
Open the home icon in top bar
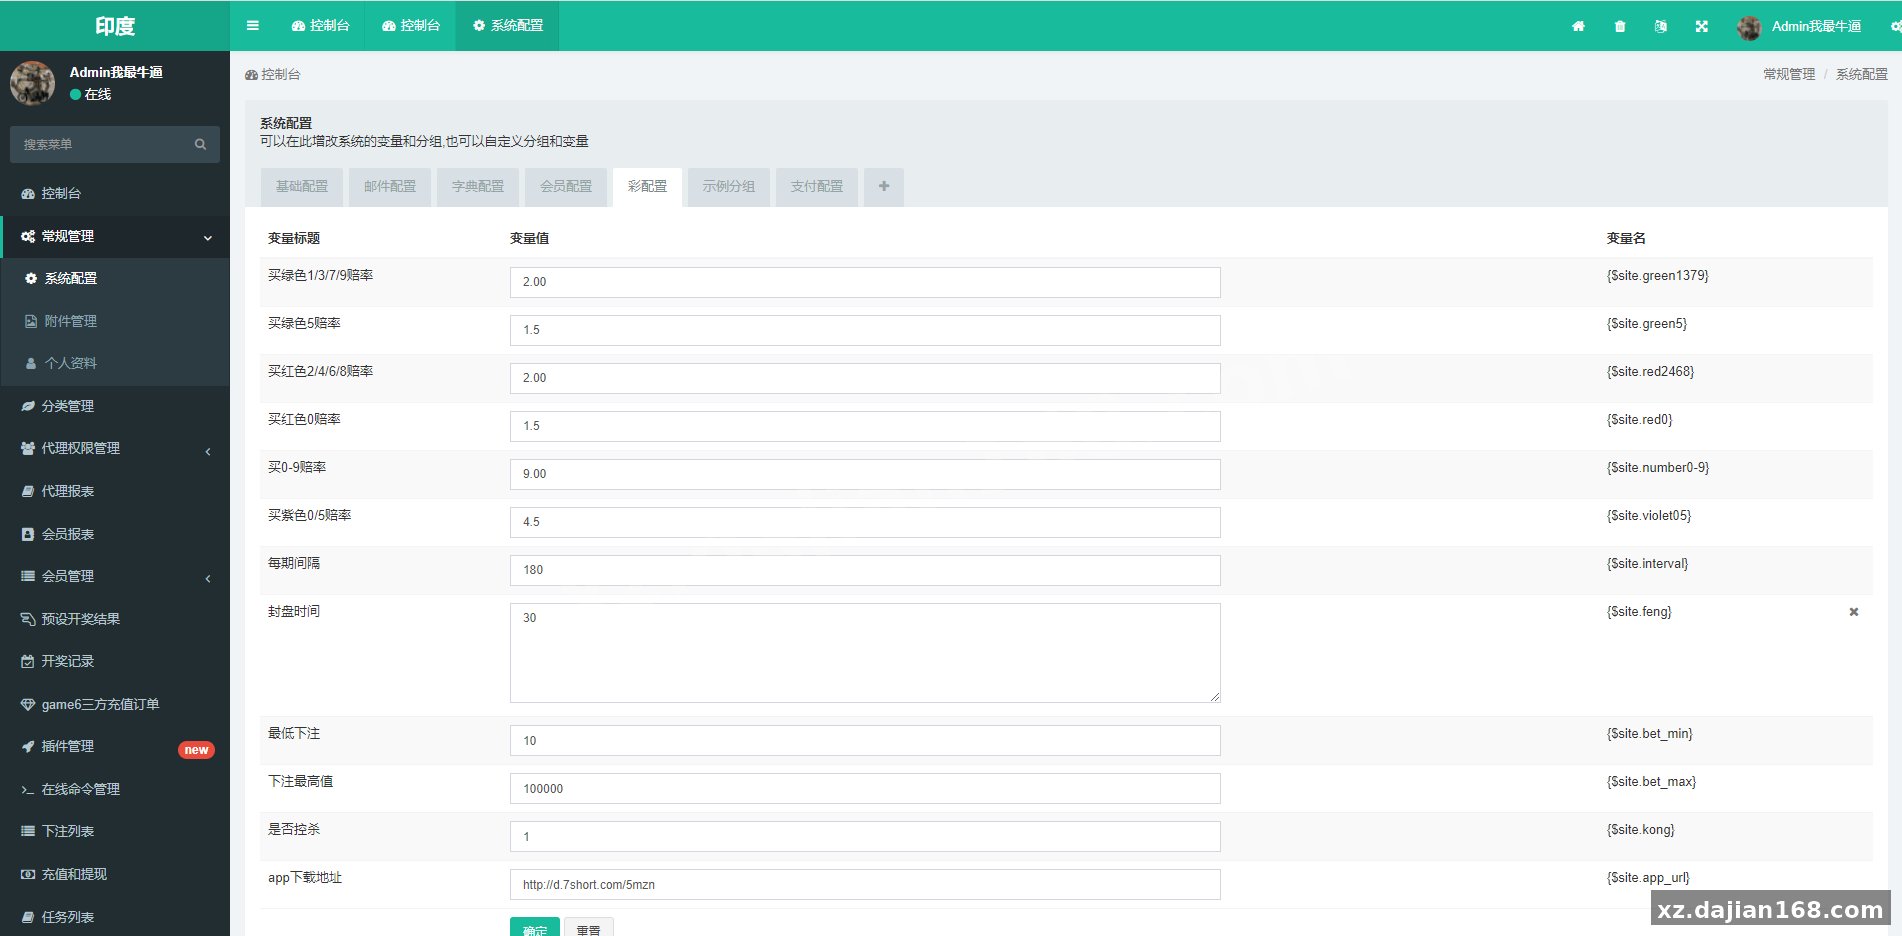tap(1578, 26)
